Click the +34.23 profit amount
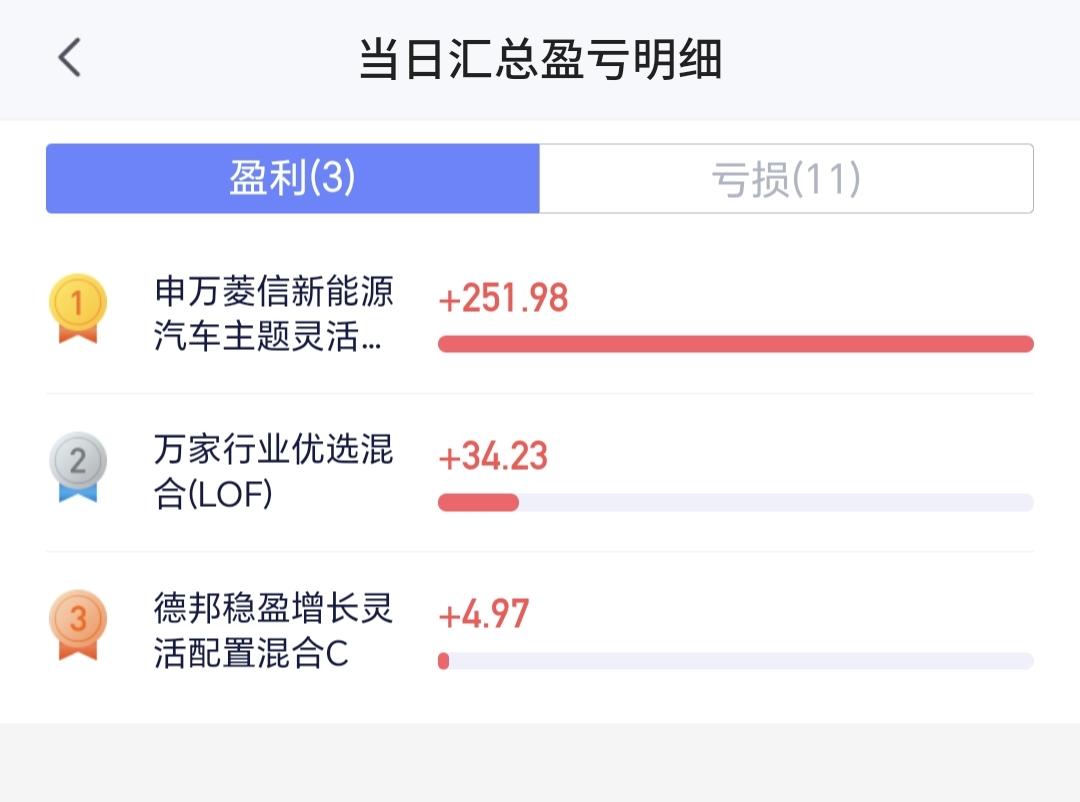Image resolution: width=1080 pixels, height=802 pixels. point(493,456)
